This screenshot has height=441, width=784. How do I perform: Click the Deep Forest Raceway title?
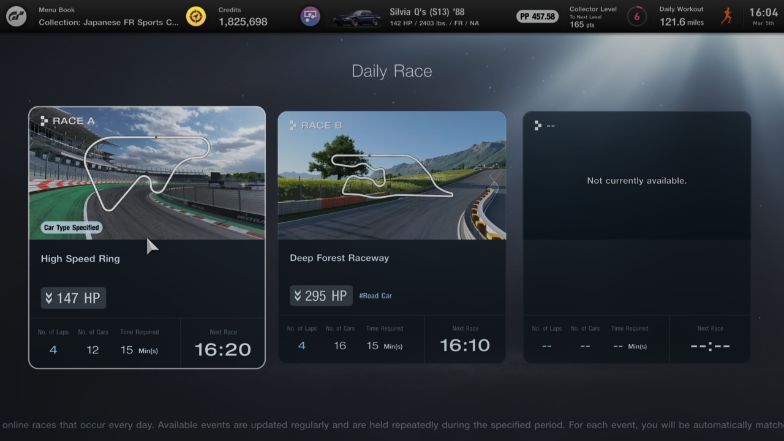pos(340,258)
